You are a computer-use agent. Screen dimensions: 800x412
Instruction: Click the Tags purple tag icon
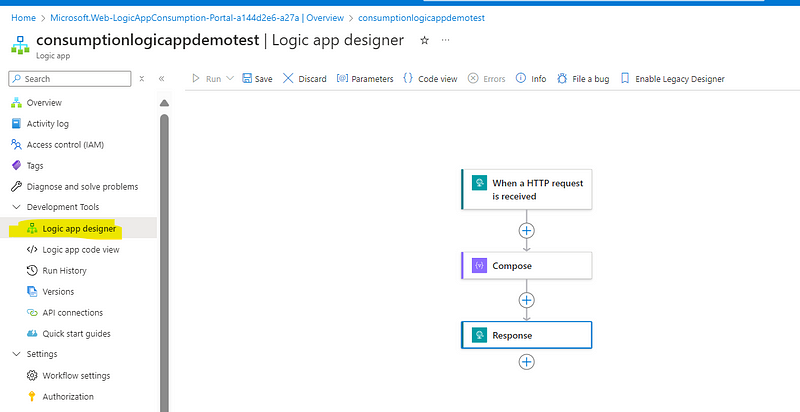click(16, 166)
